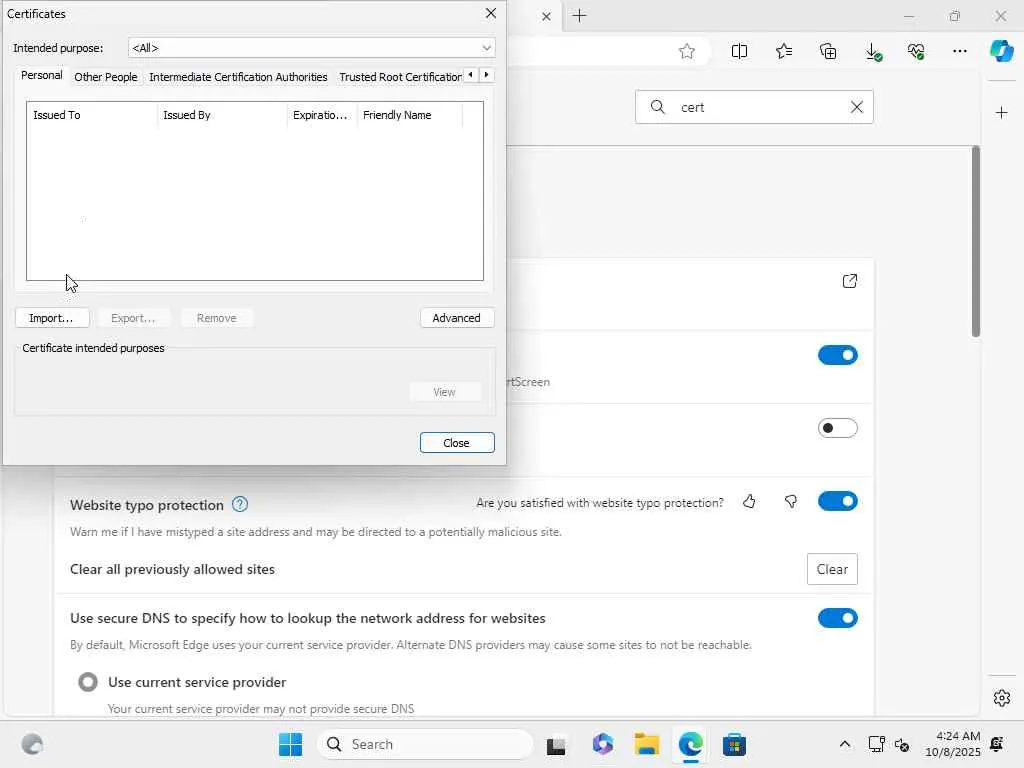Open Microsoft 365 Copilot taskbar icon
The height and width of the screenshot is (768, 1024).
coord(603,744)
